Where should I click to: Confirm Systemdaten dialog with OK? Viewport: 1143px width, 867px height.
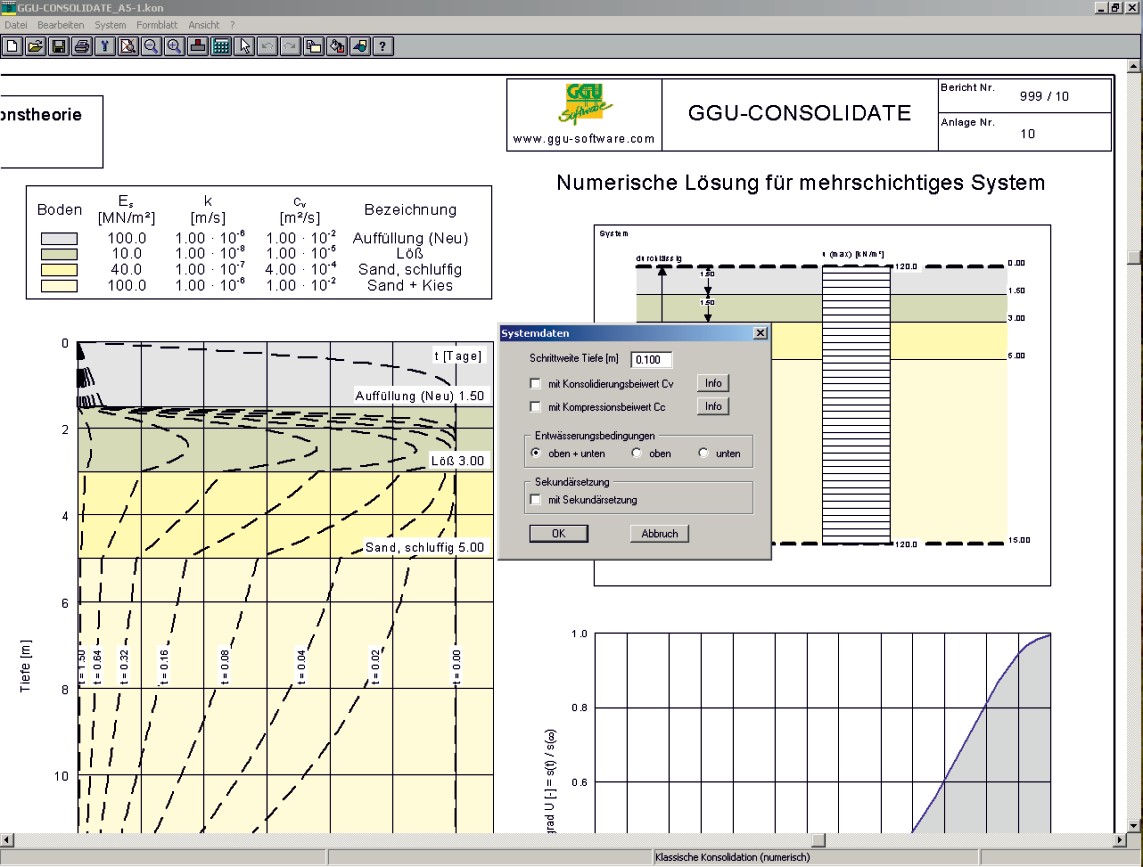click(558, 534)
